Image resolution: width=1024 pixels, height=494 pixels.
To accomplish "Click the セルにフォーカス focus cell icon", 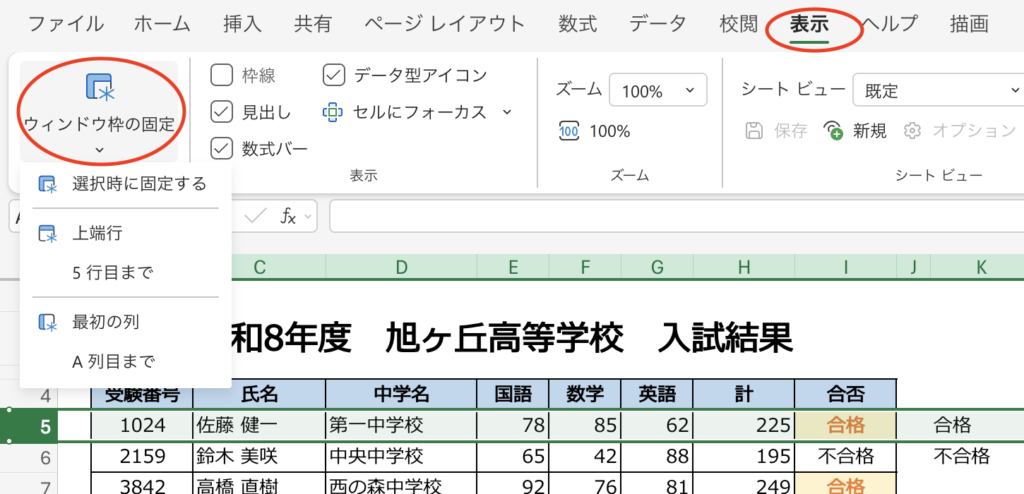I will (332, 112).
